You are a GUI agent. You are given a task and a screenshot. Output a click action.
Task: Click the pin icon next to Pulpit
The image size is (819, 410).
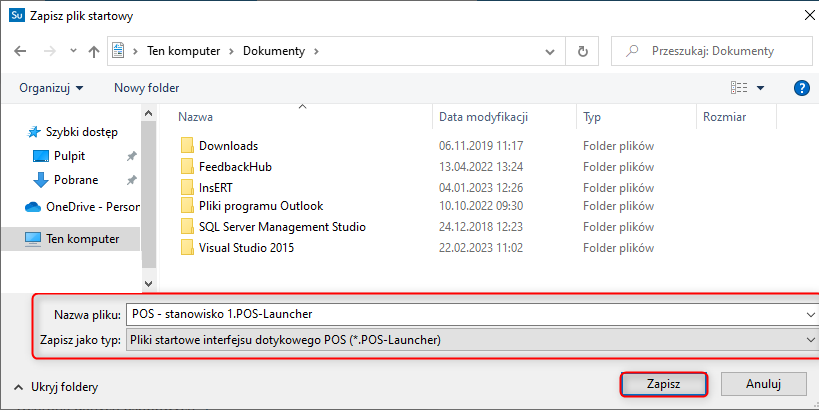[132, 156]
